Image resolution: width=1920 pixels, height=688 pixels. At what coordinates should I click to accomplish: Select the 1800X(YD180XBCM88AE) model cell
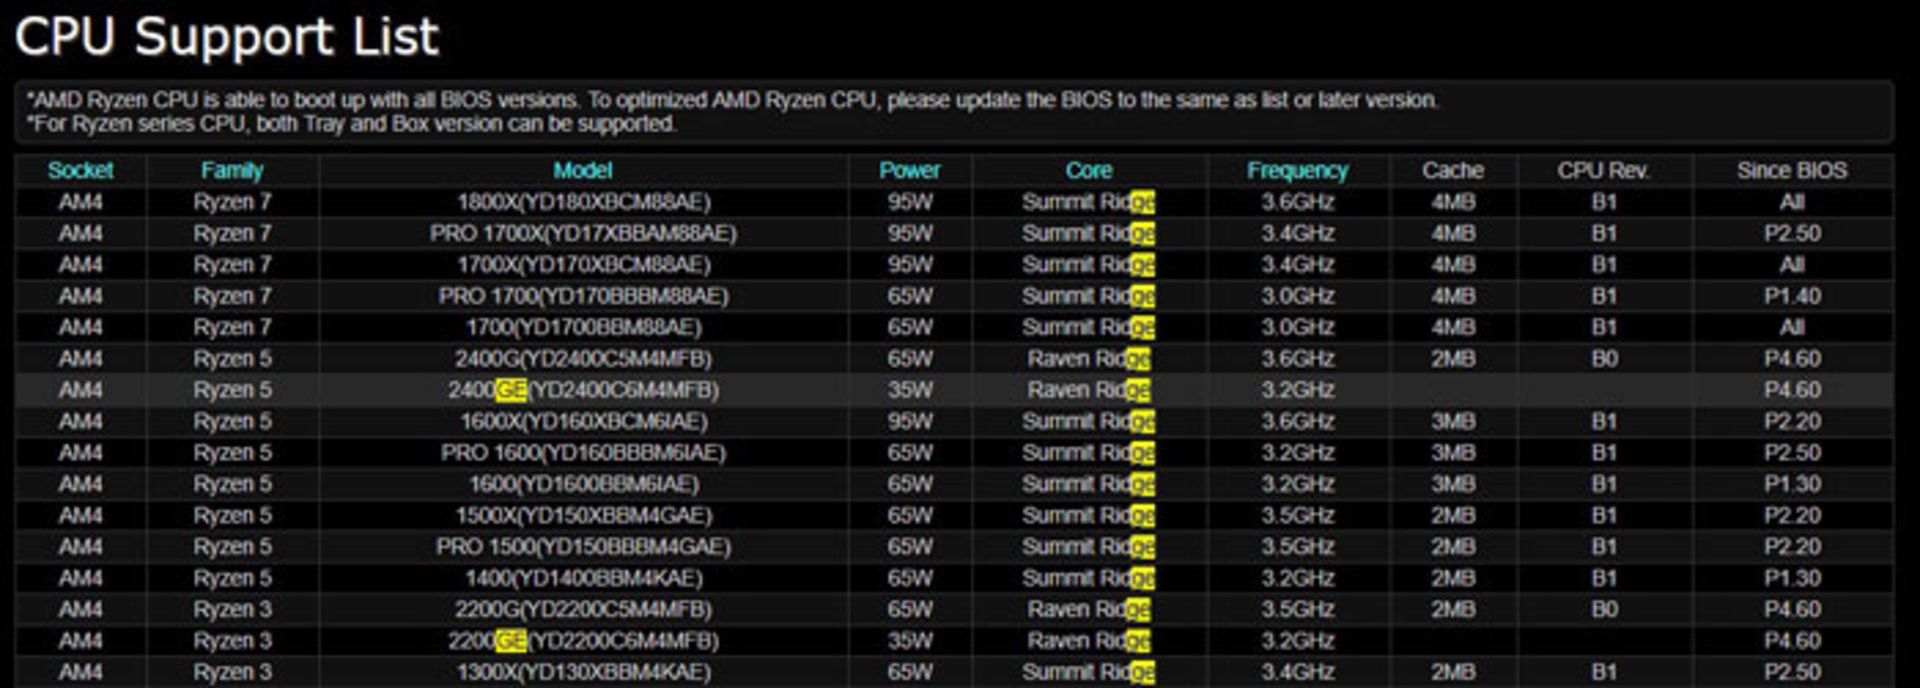click(583, 202)
